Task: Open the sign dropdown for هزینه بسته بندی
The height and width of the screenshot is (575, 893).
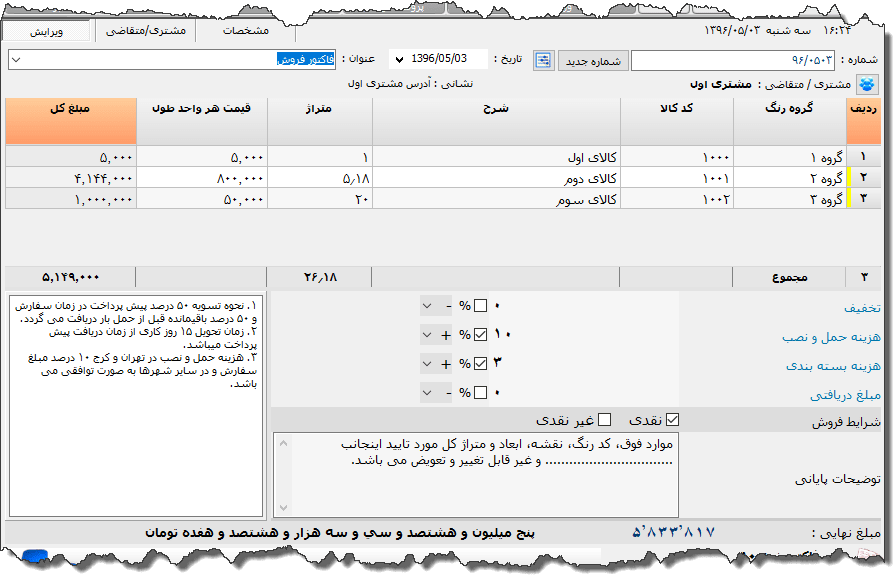Action: (x=437, y=363)
